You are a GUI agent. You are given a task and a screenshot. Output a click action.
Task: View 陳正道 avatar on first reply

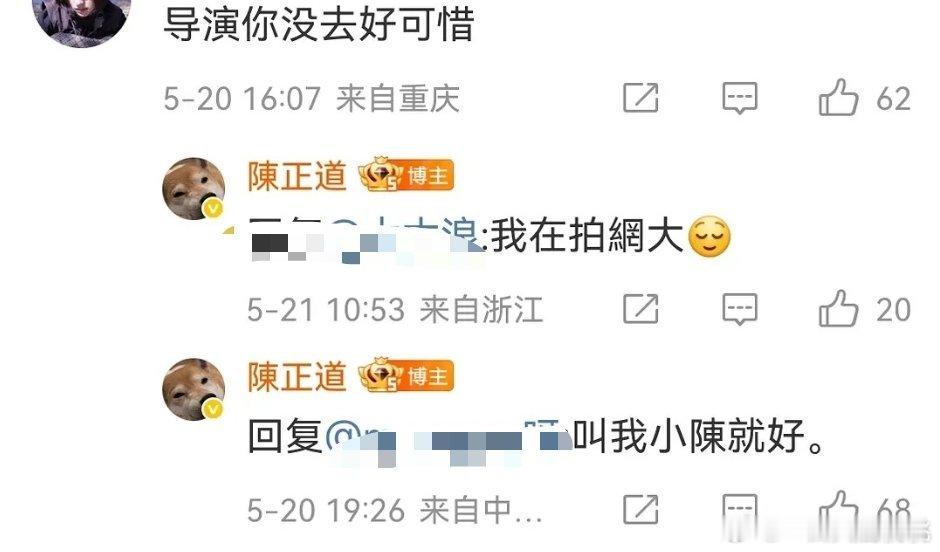[x=194, y=189]
